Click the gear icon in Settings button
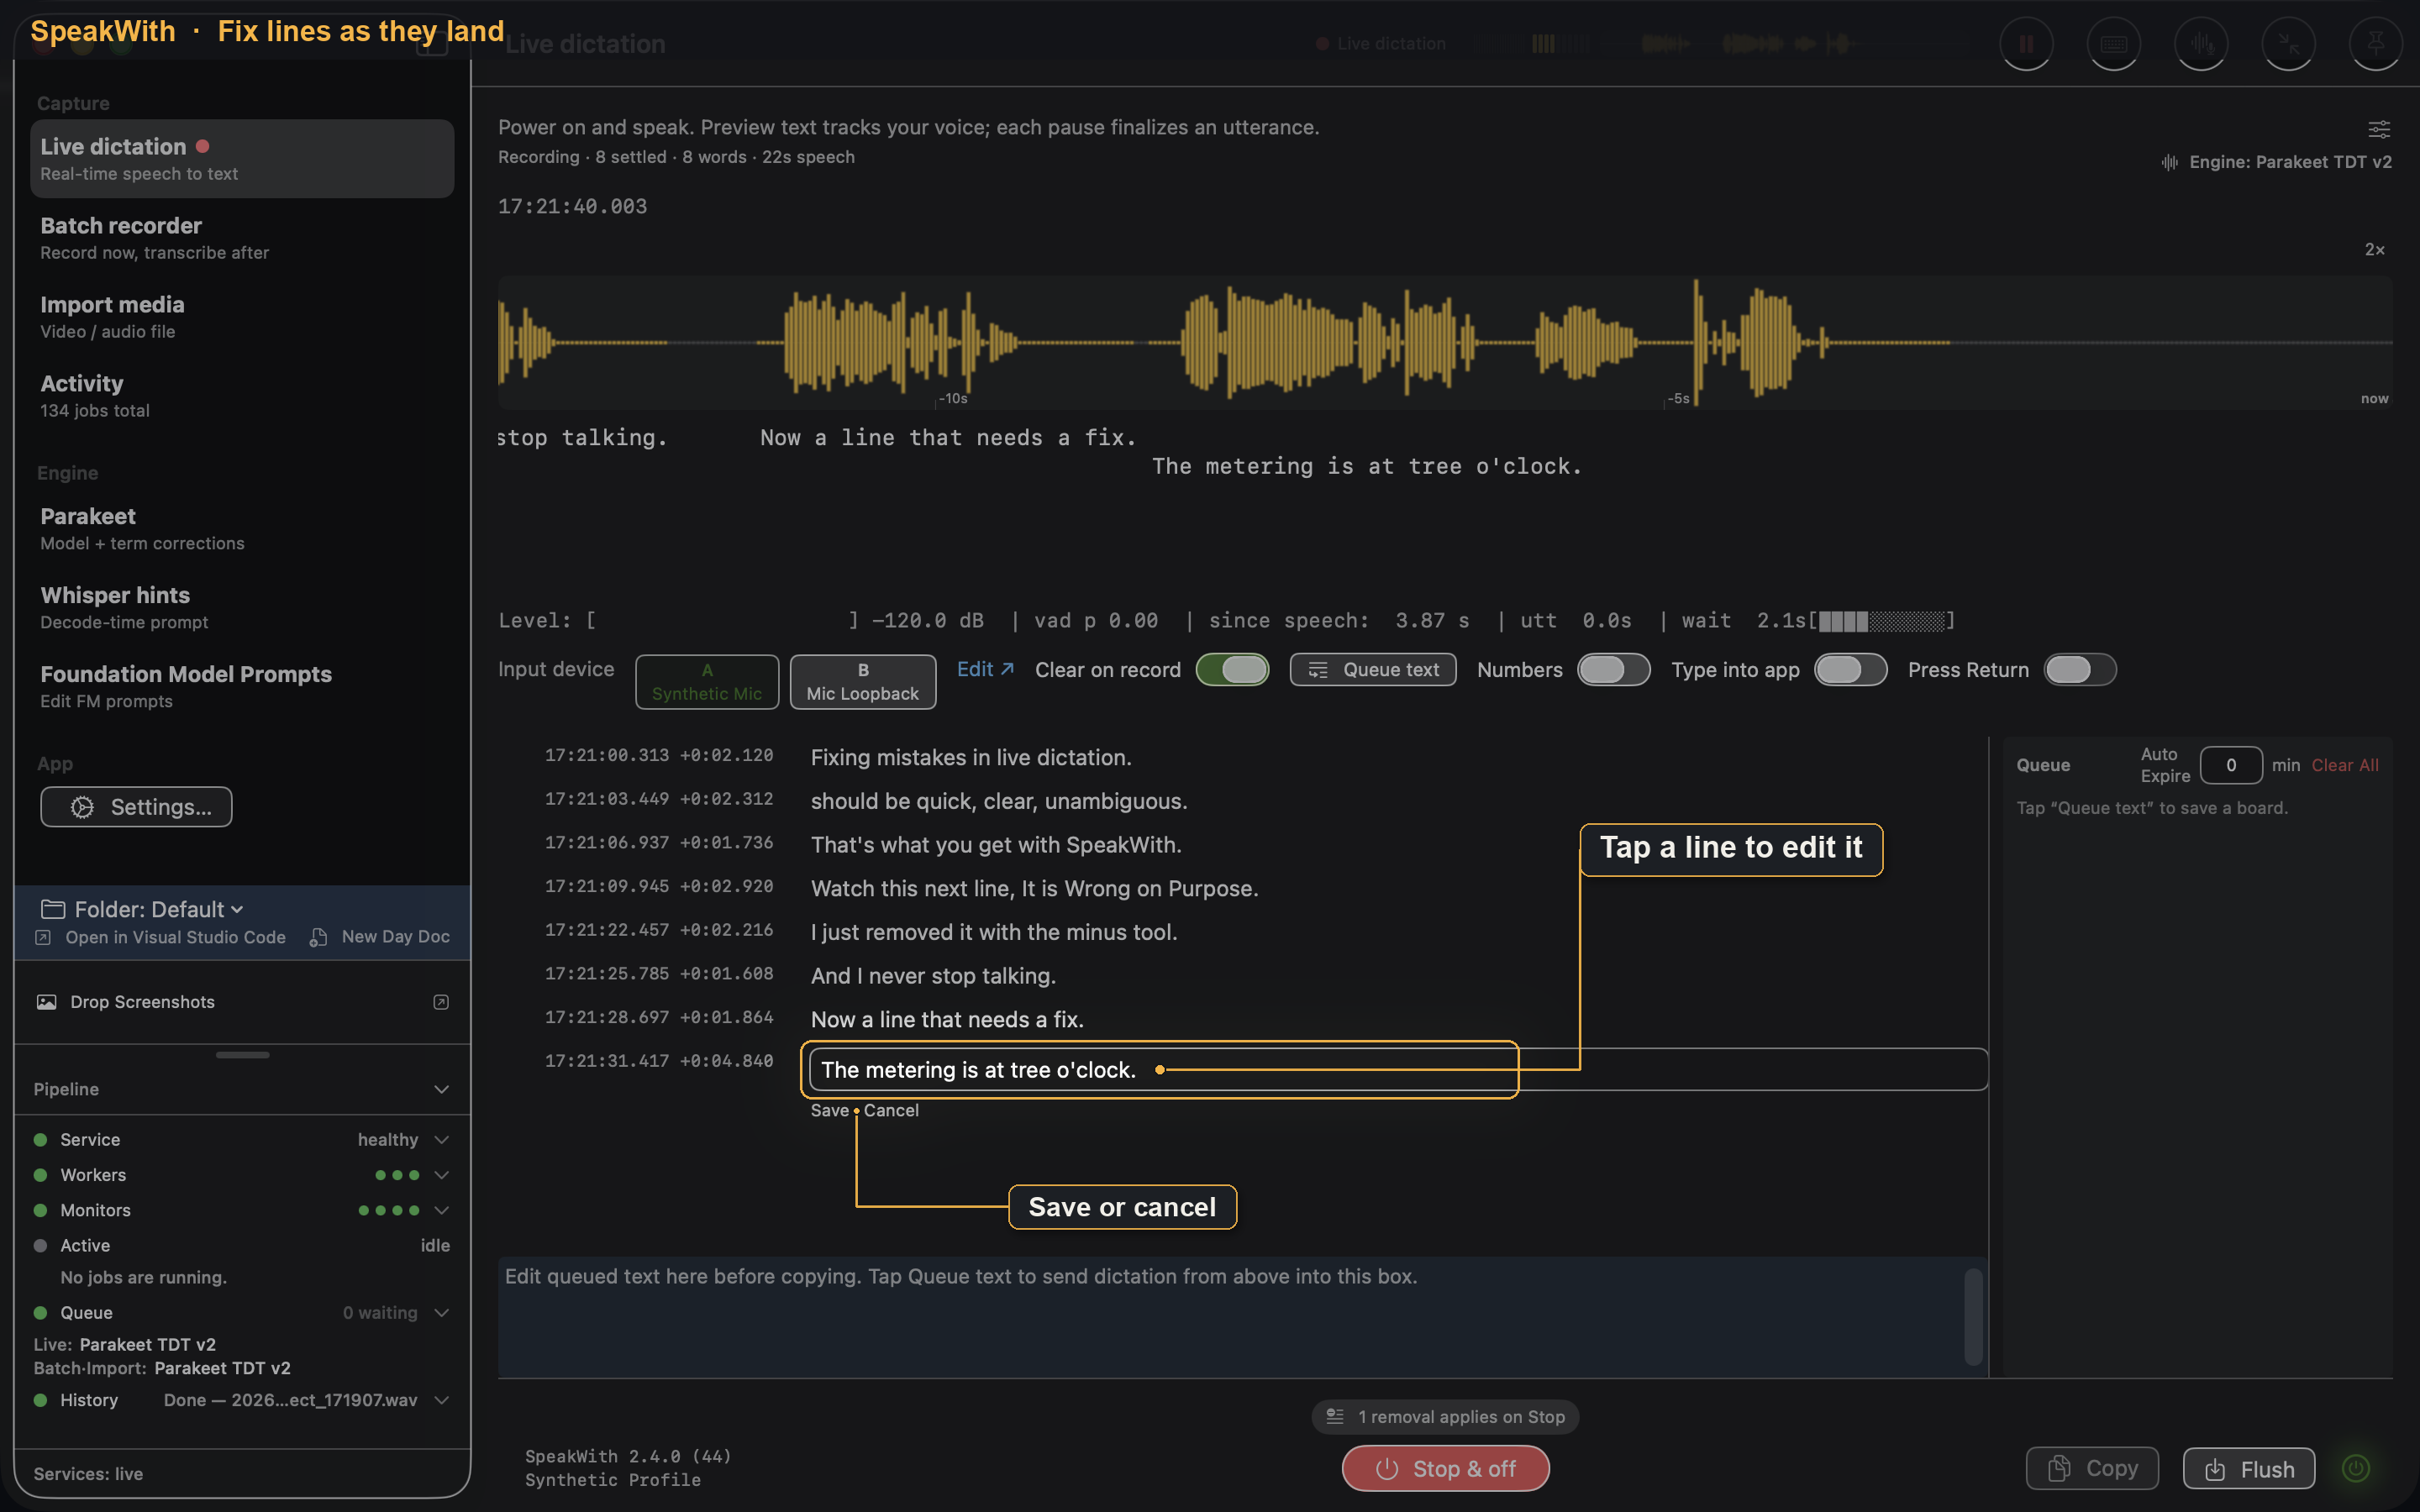The height and width of the screenshot is (1512, 2420). coord(83,807)
